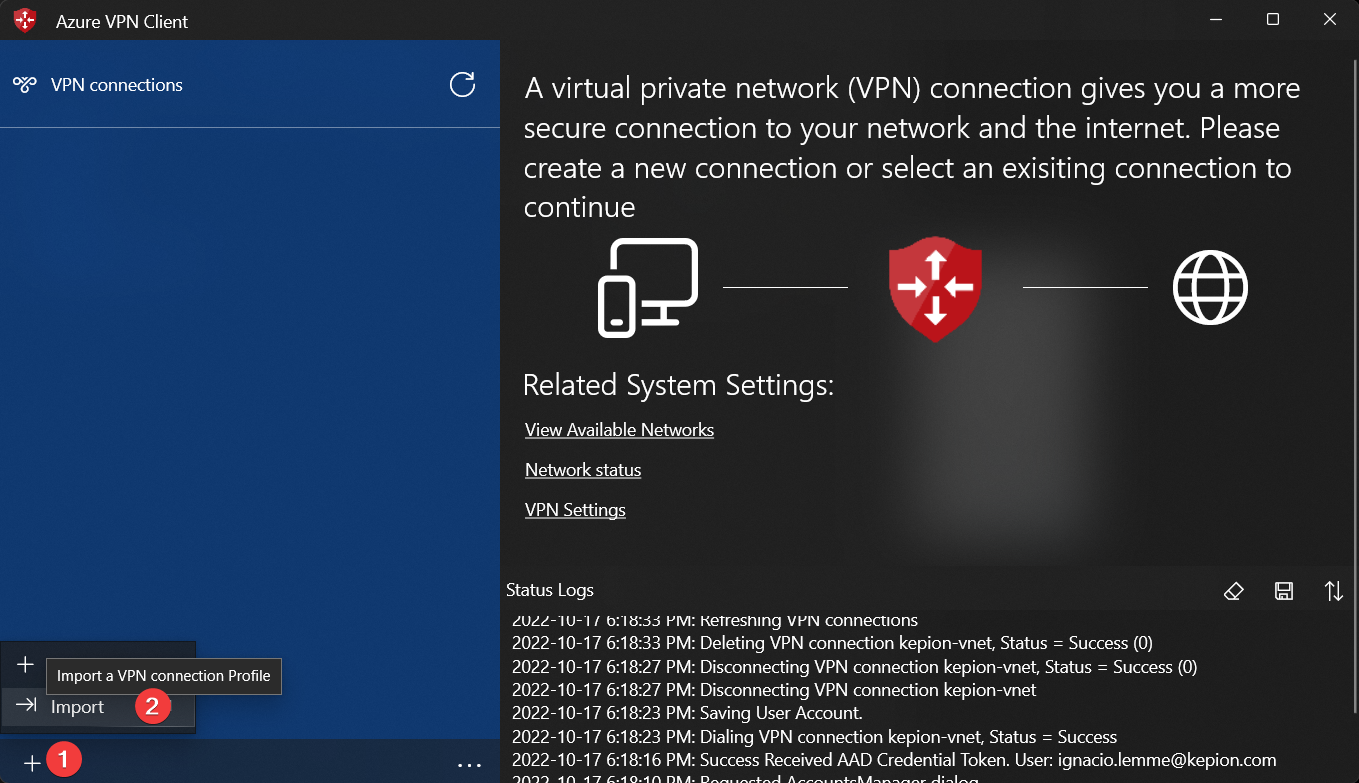Click the red shield gateway icon
Image resolution: width=1359 pixels, height=783 pixels.
[x=935, y=287]
